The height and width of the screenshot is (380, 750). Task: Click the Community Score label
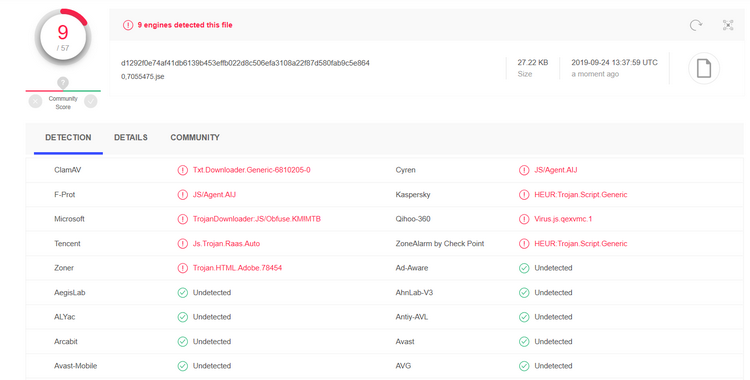pyautogui.click(x=63, y=103)
